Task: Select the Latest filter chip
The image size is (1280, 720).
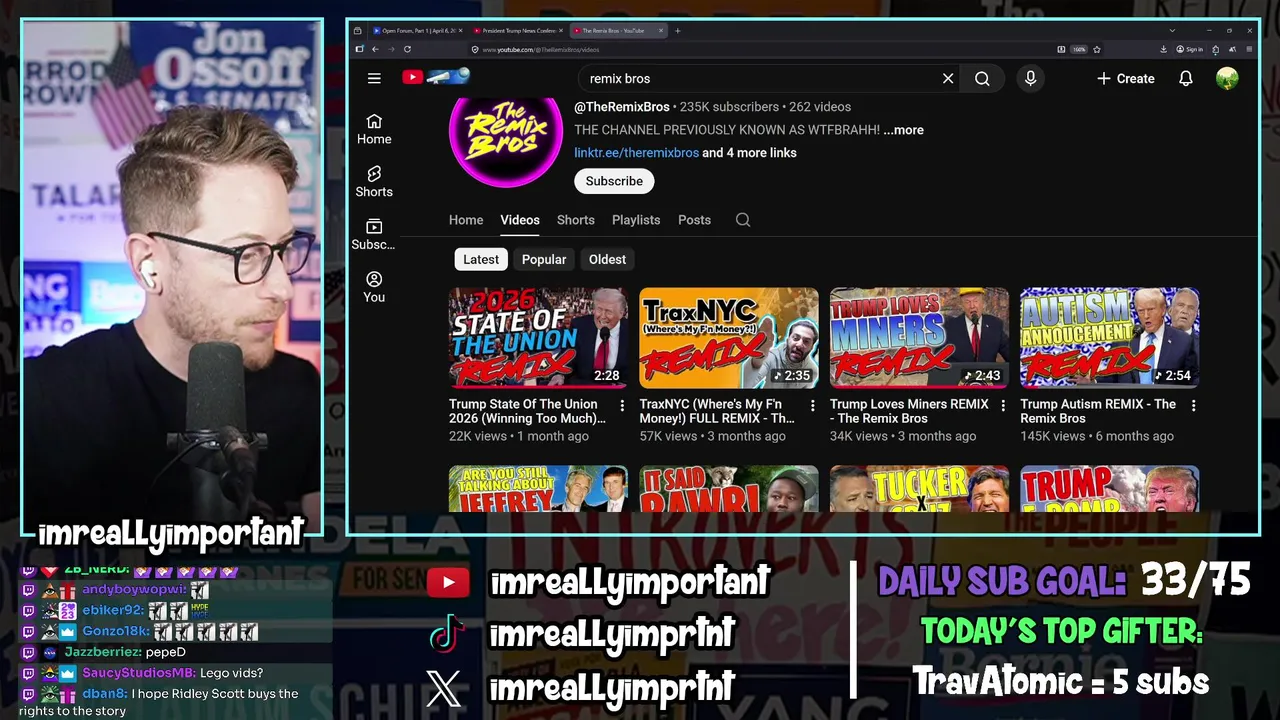Action: pyautogui.click(x=481, y=259)
